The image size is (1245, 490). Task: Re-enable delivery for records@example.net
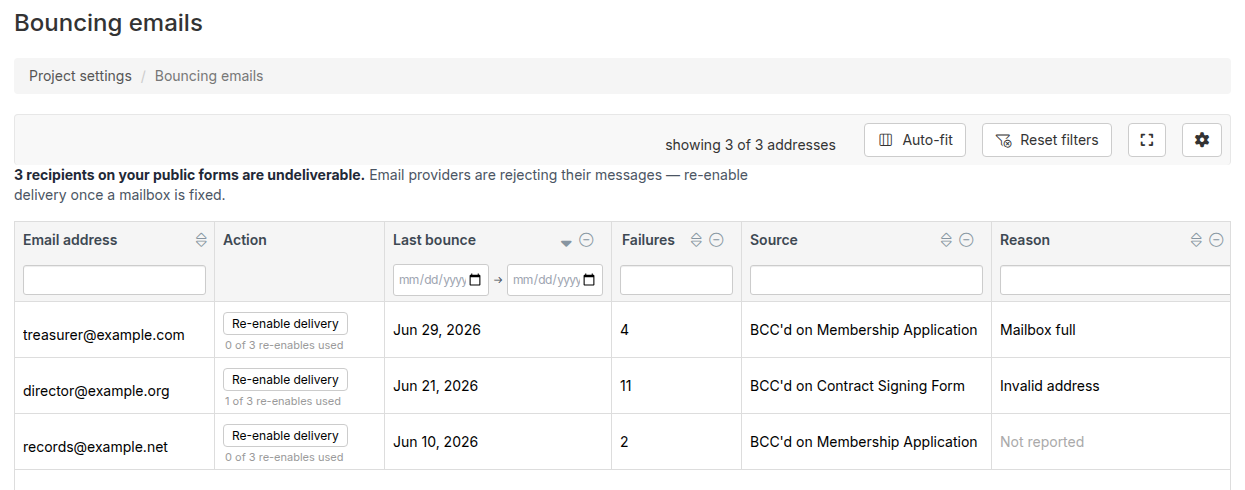[285, 435]
